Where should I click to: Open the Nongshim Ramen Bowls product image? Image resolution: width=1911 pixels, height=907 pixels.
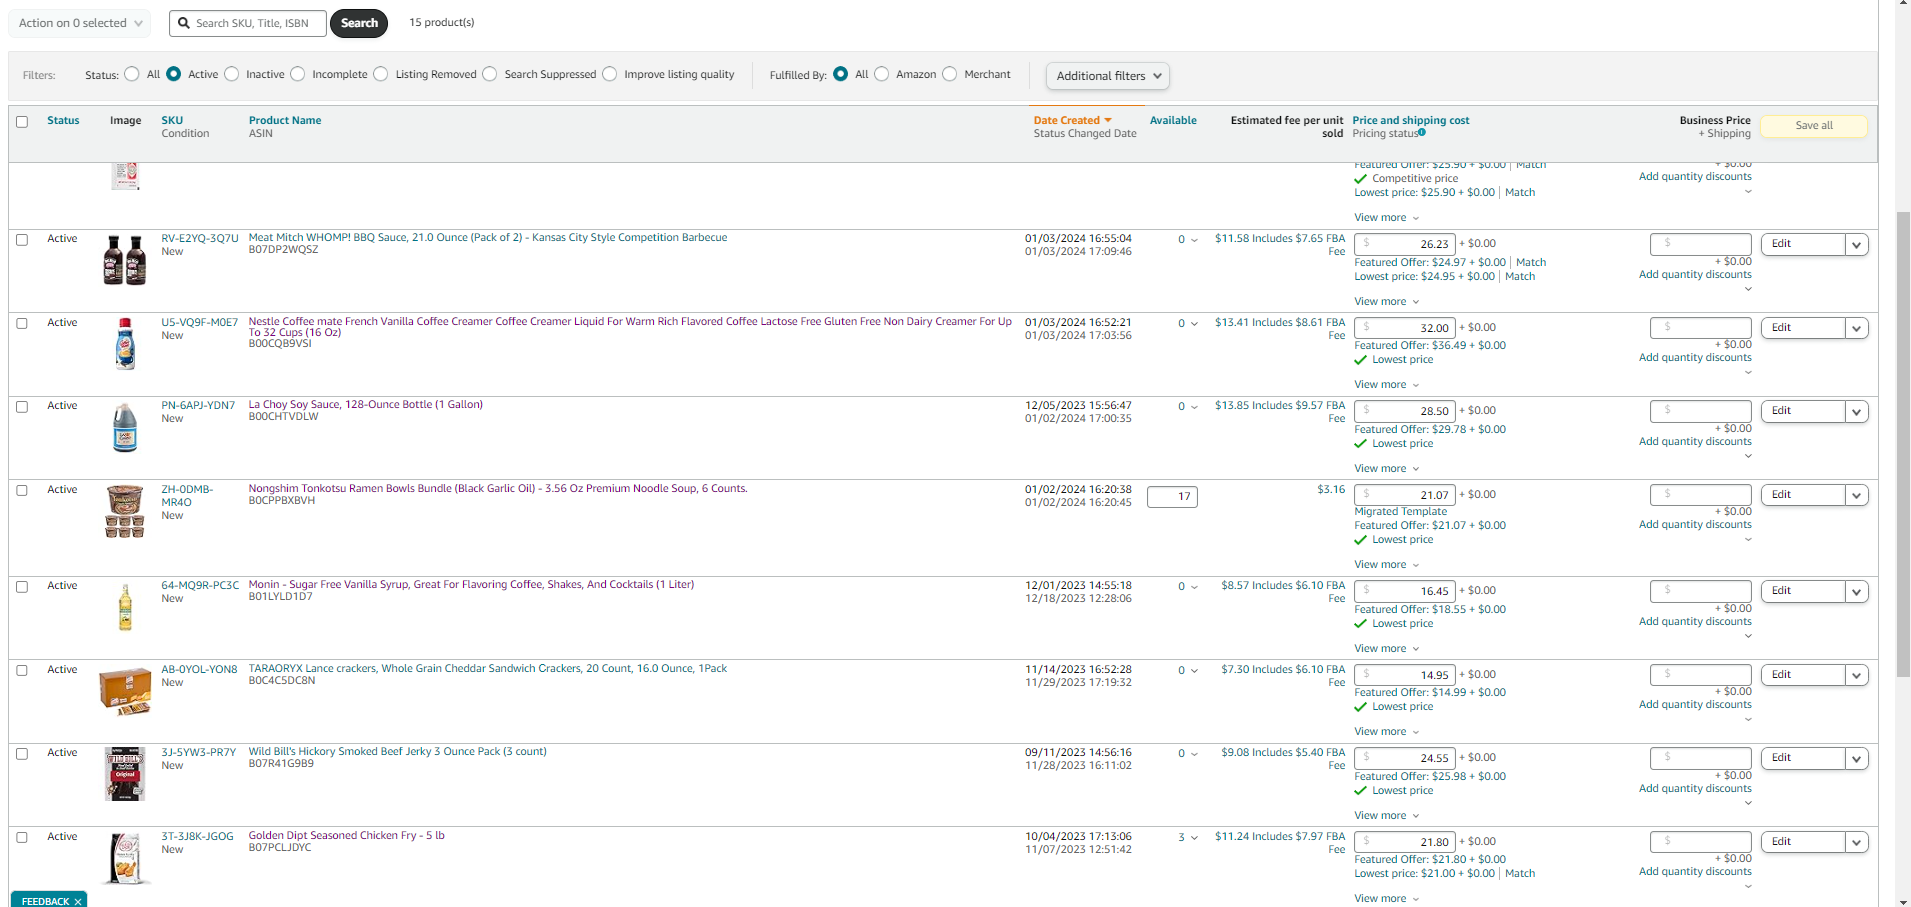pyautogui.click(x=125, y=511)
